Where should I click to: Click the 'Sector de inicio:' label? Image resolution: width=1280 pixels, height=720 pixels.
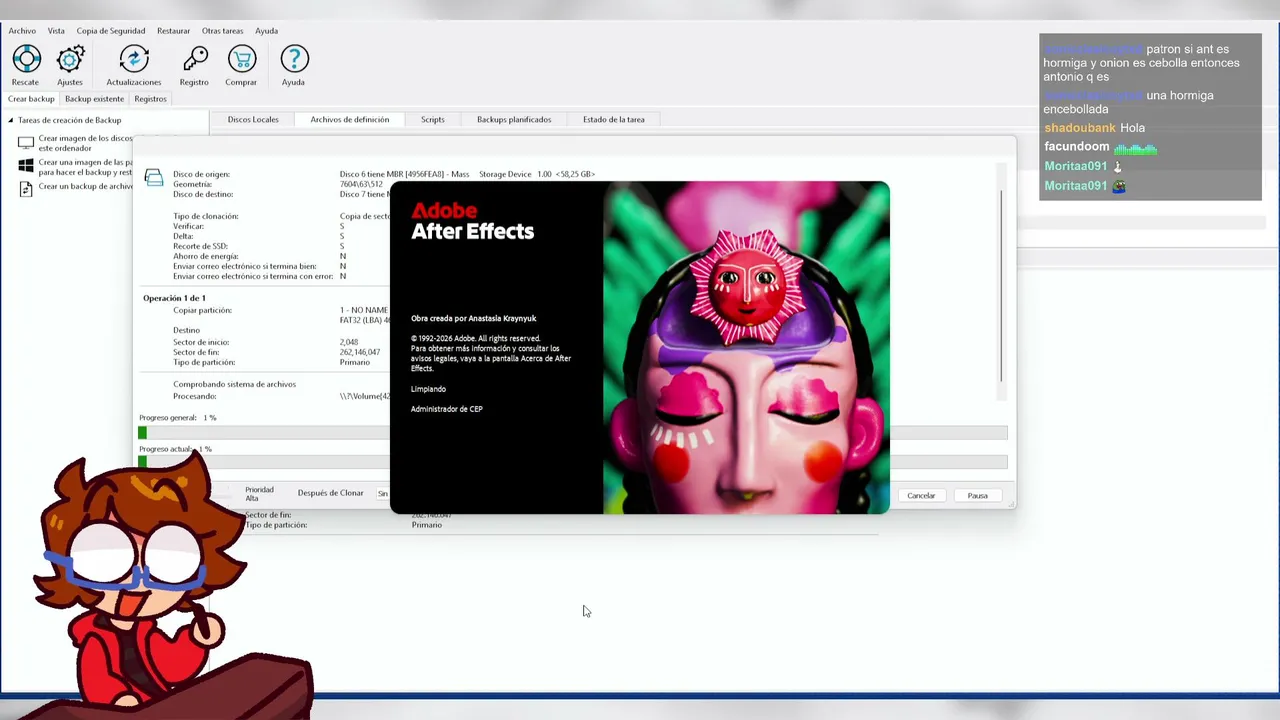click(x=201, y=342)
